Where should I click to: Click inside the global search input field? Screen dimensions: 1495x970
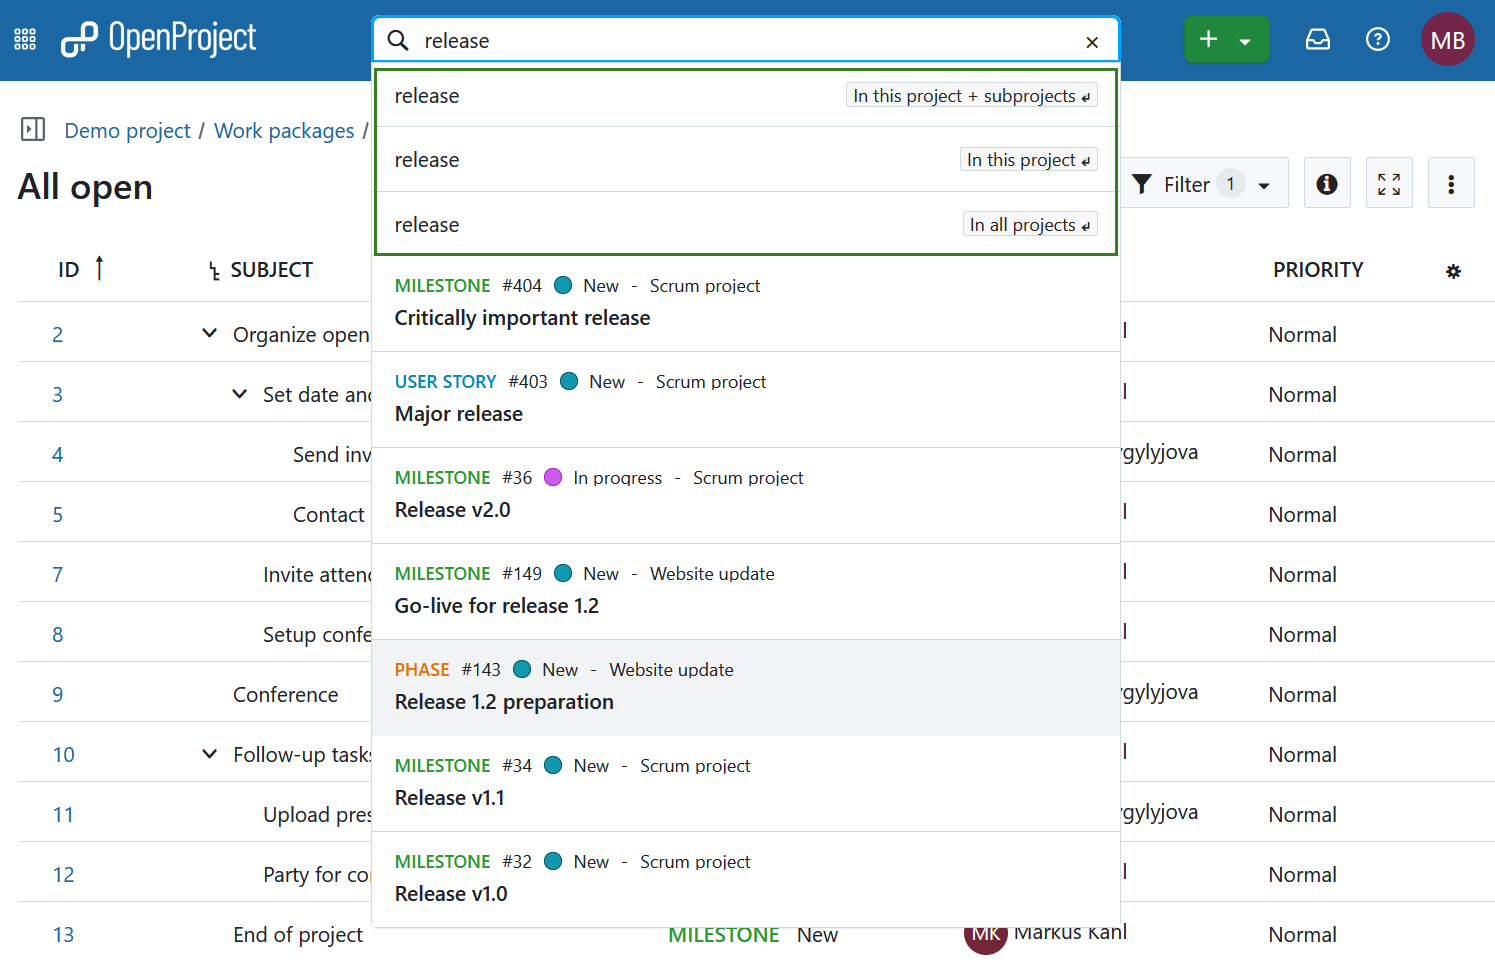click(x=700, y=41)
